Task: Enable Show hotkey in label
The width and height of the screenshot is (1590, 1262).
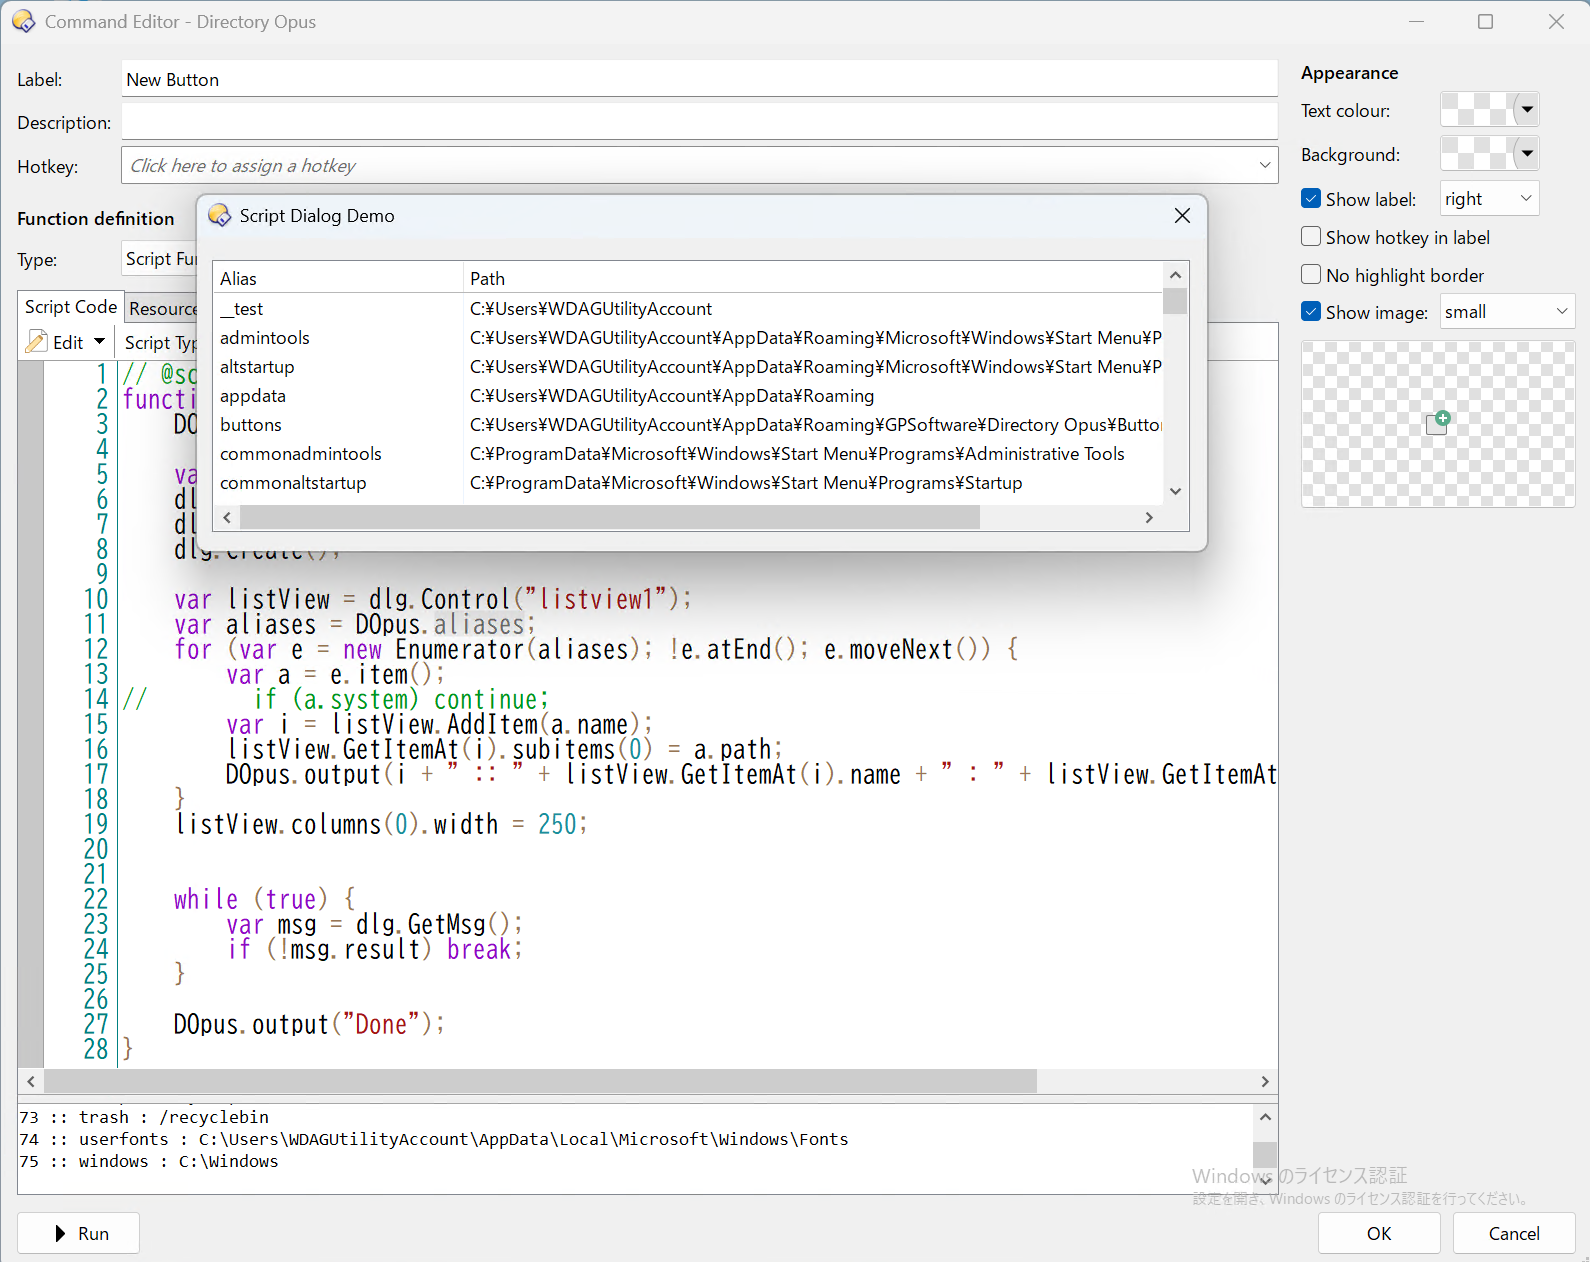Action: 1311,237
